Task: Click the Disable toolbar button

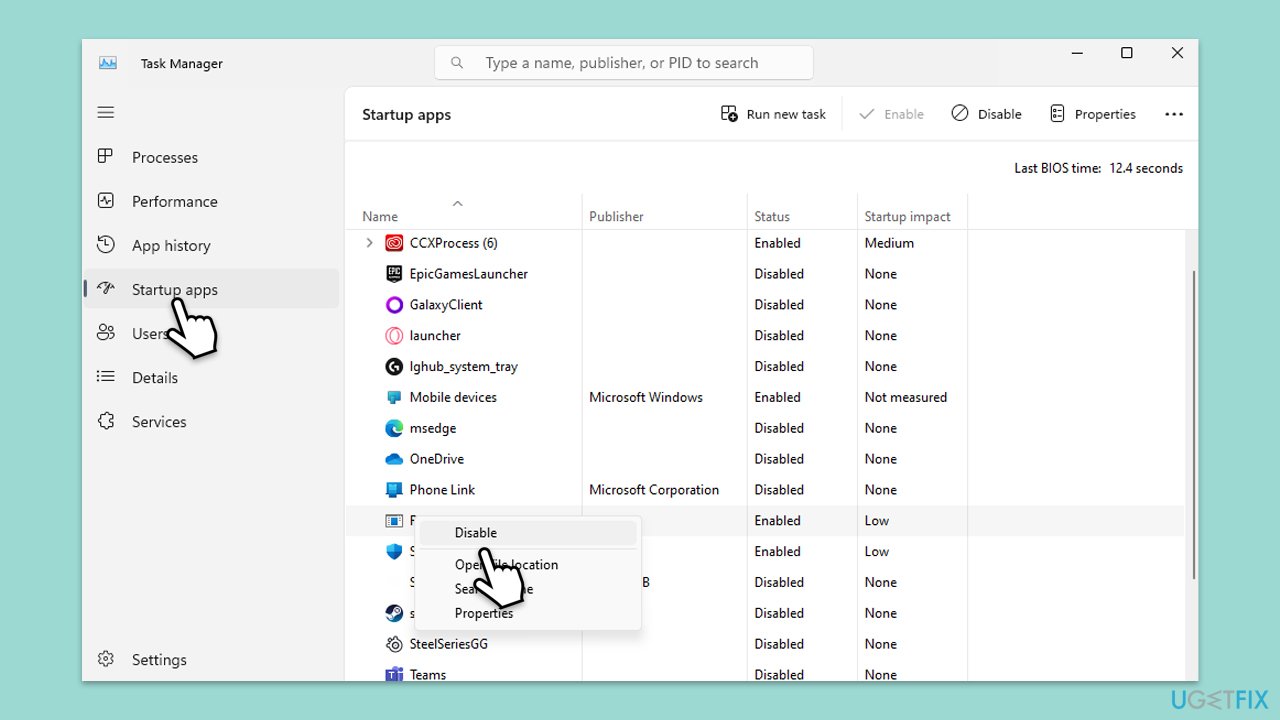Action: (x=986, y=114)
